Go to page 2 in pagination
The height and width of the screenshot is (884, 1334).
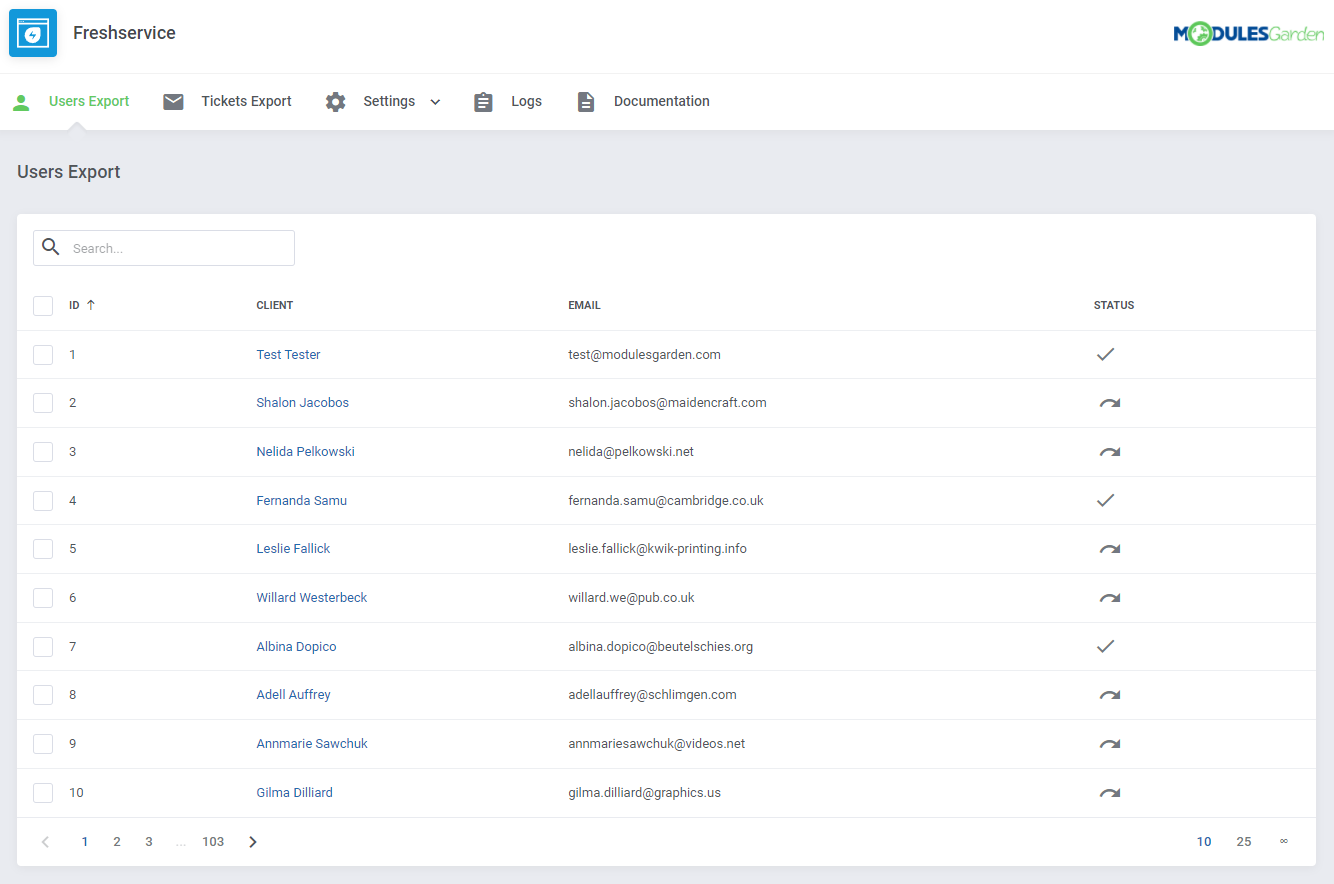[117, 842]
